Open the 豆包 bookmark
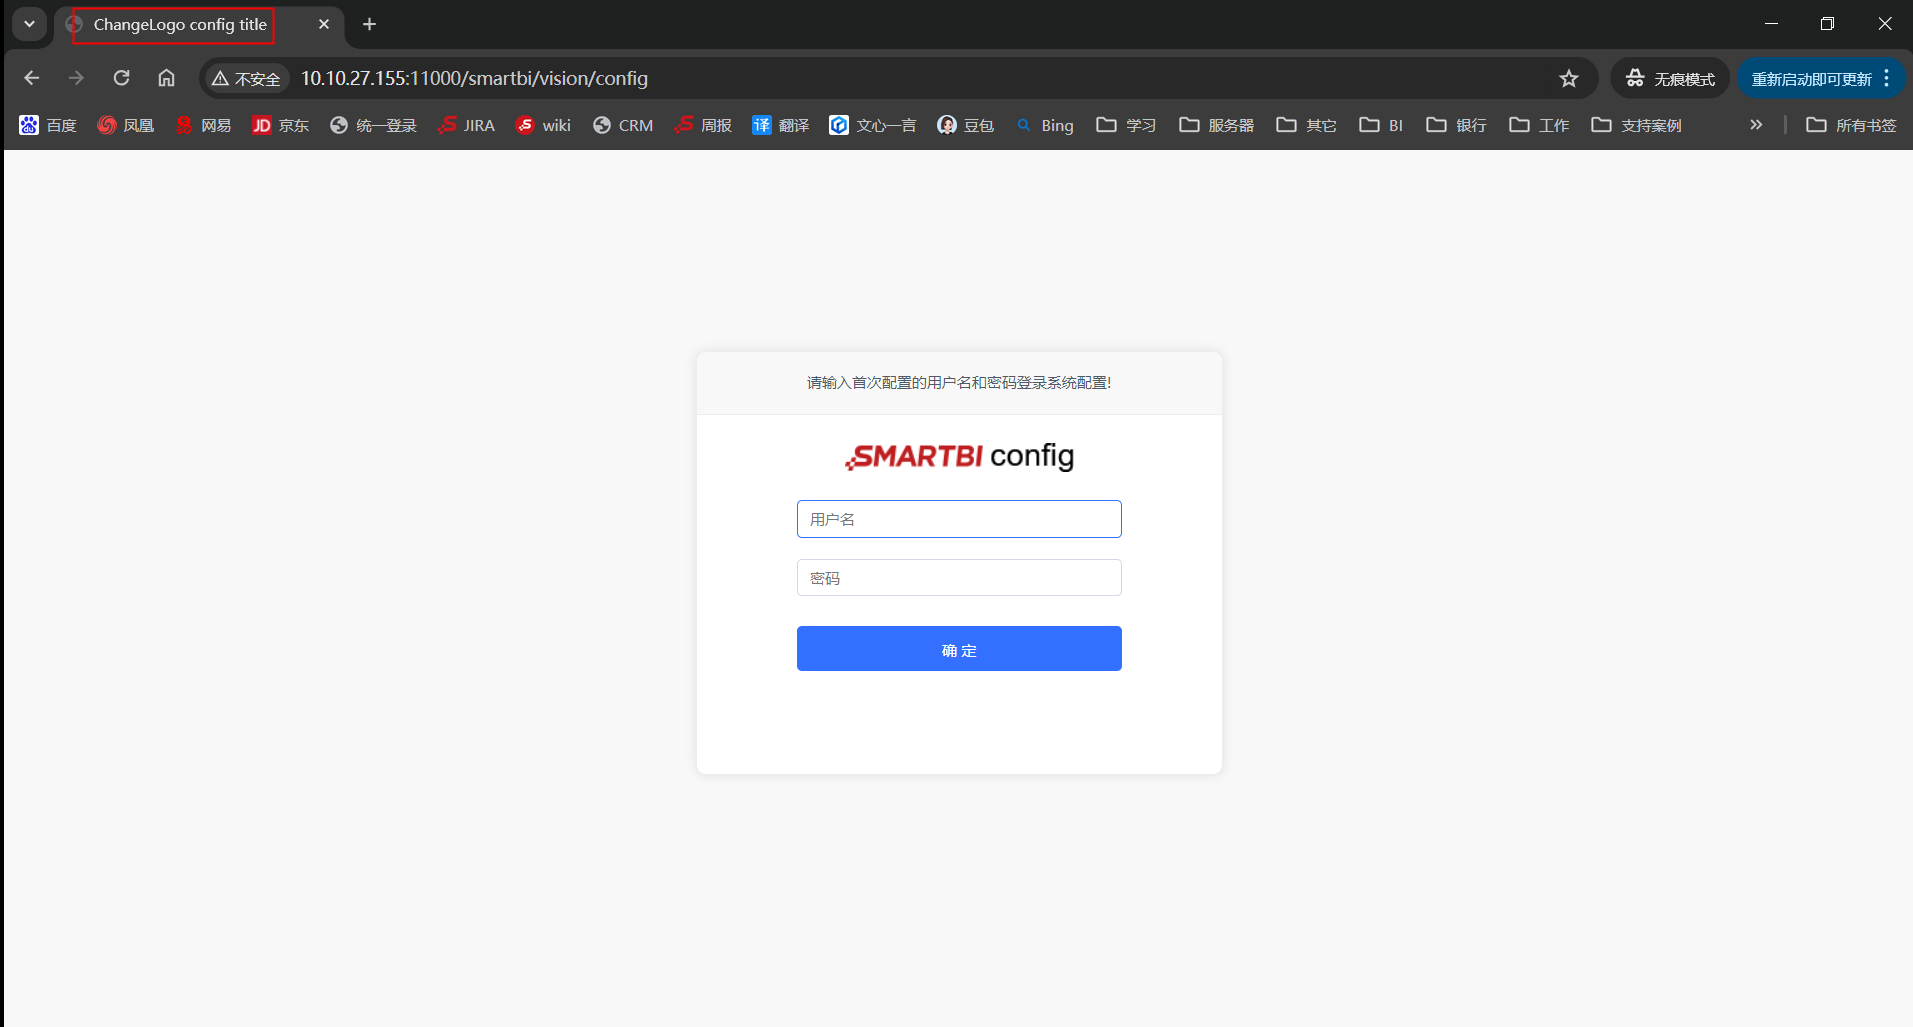The height and width of the screenshot is (1027, 1913). tap(965, 125)
